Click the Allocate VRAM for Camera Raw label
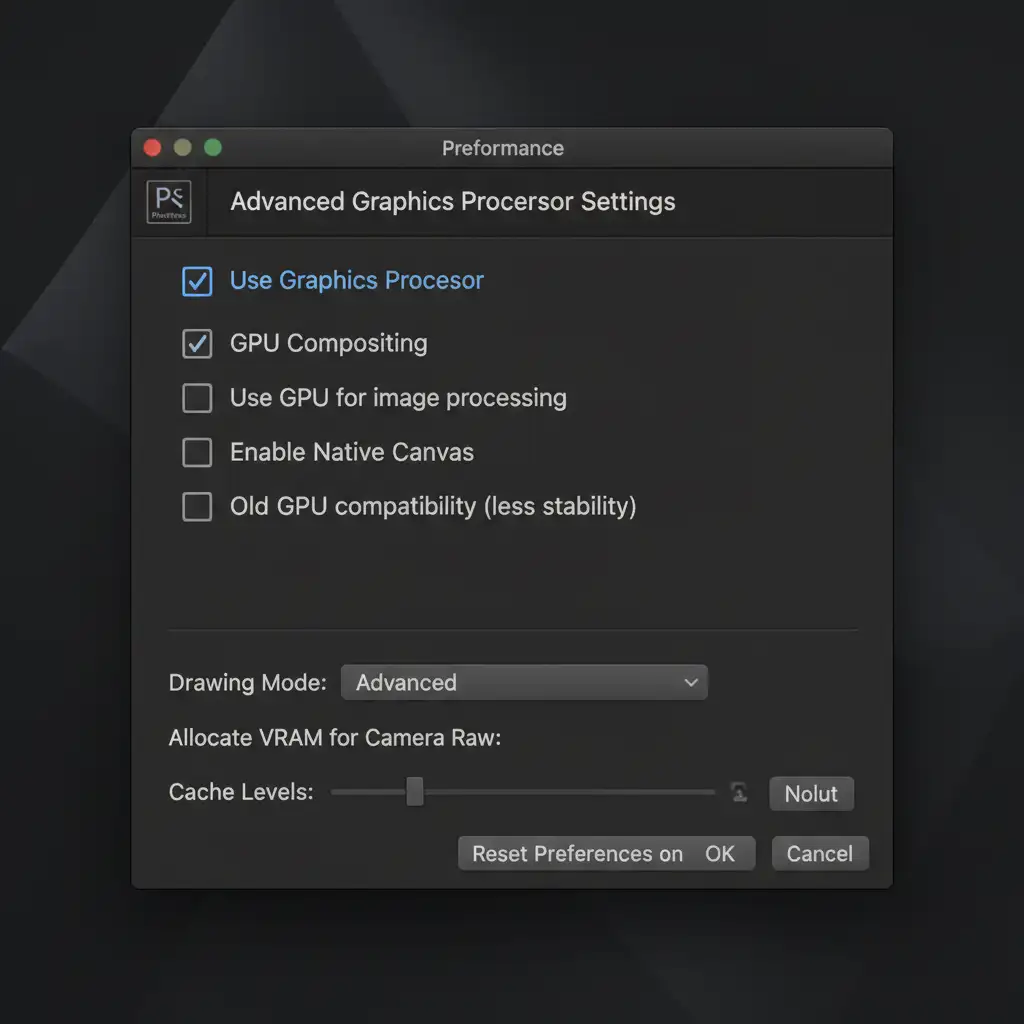 click(x=335, y=738)
